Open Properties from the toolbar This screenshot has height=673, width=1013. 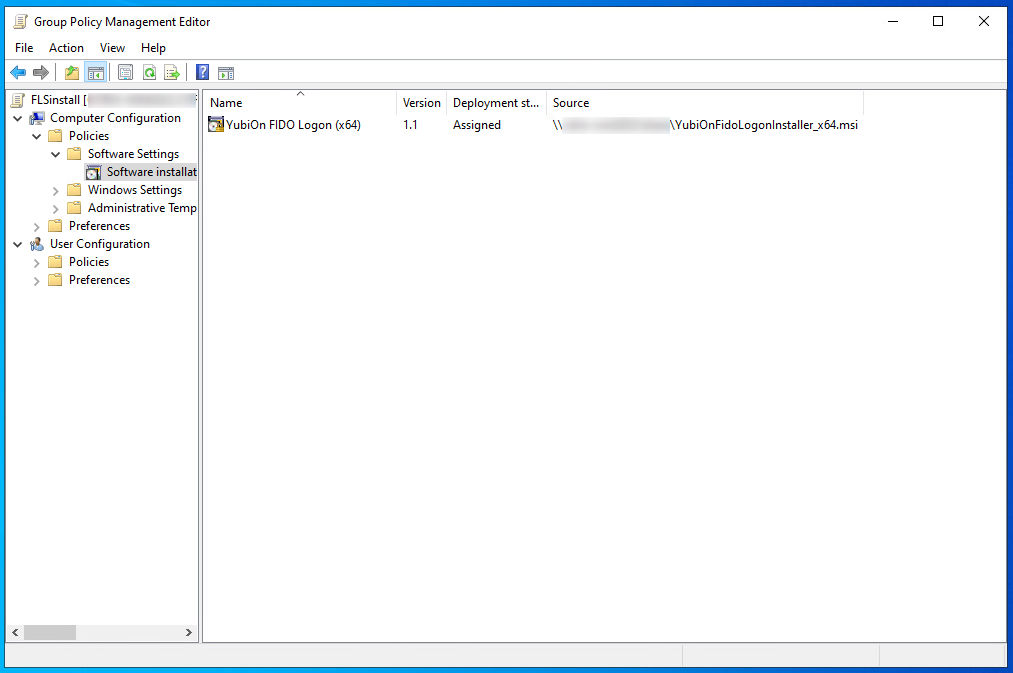[125, 72]
